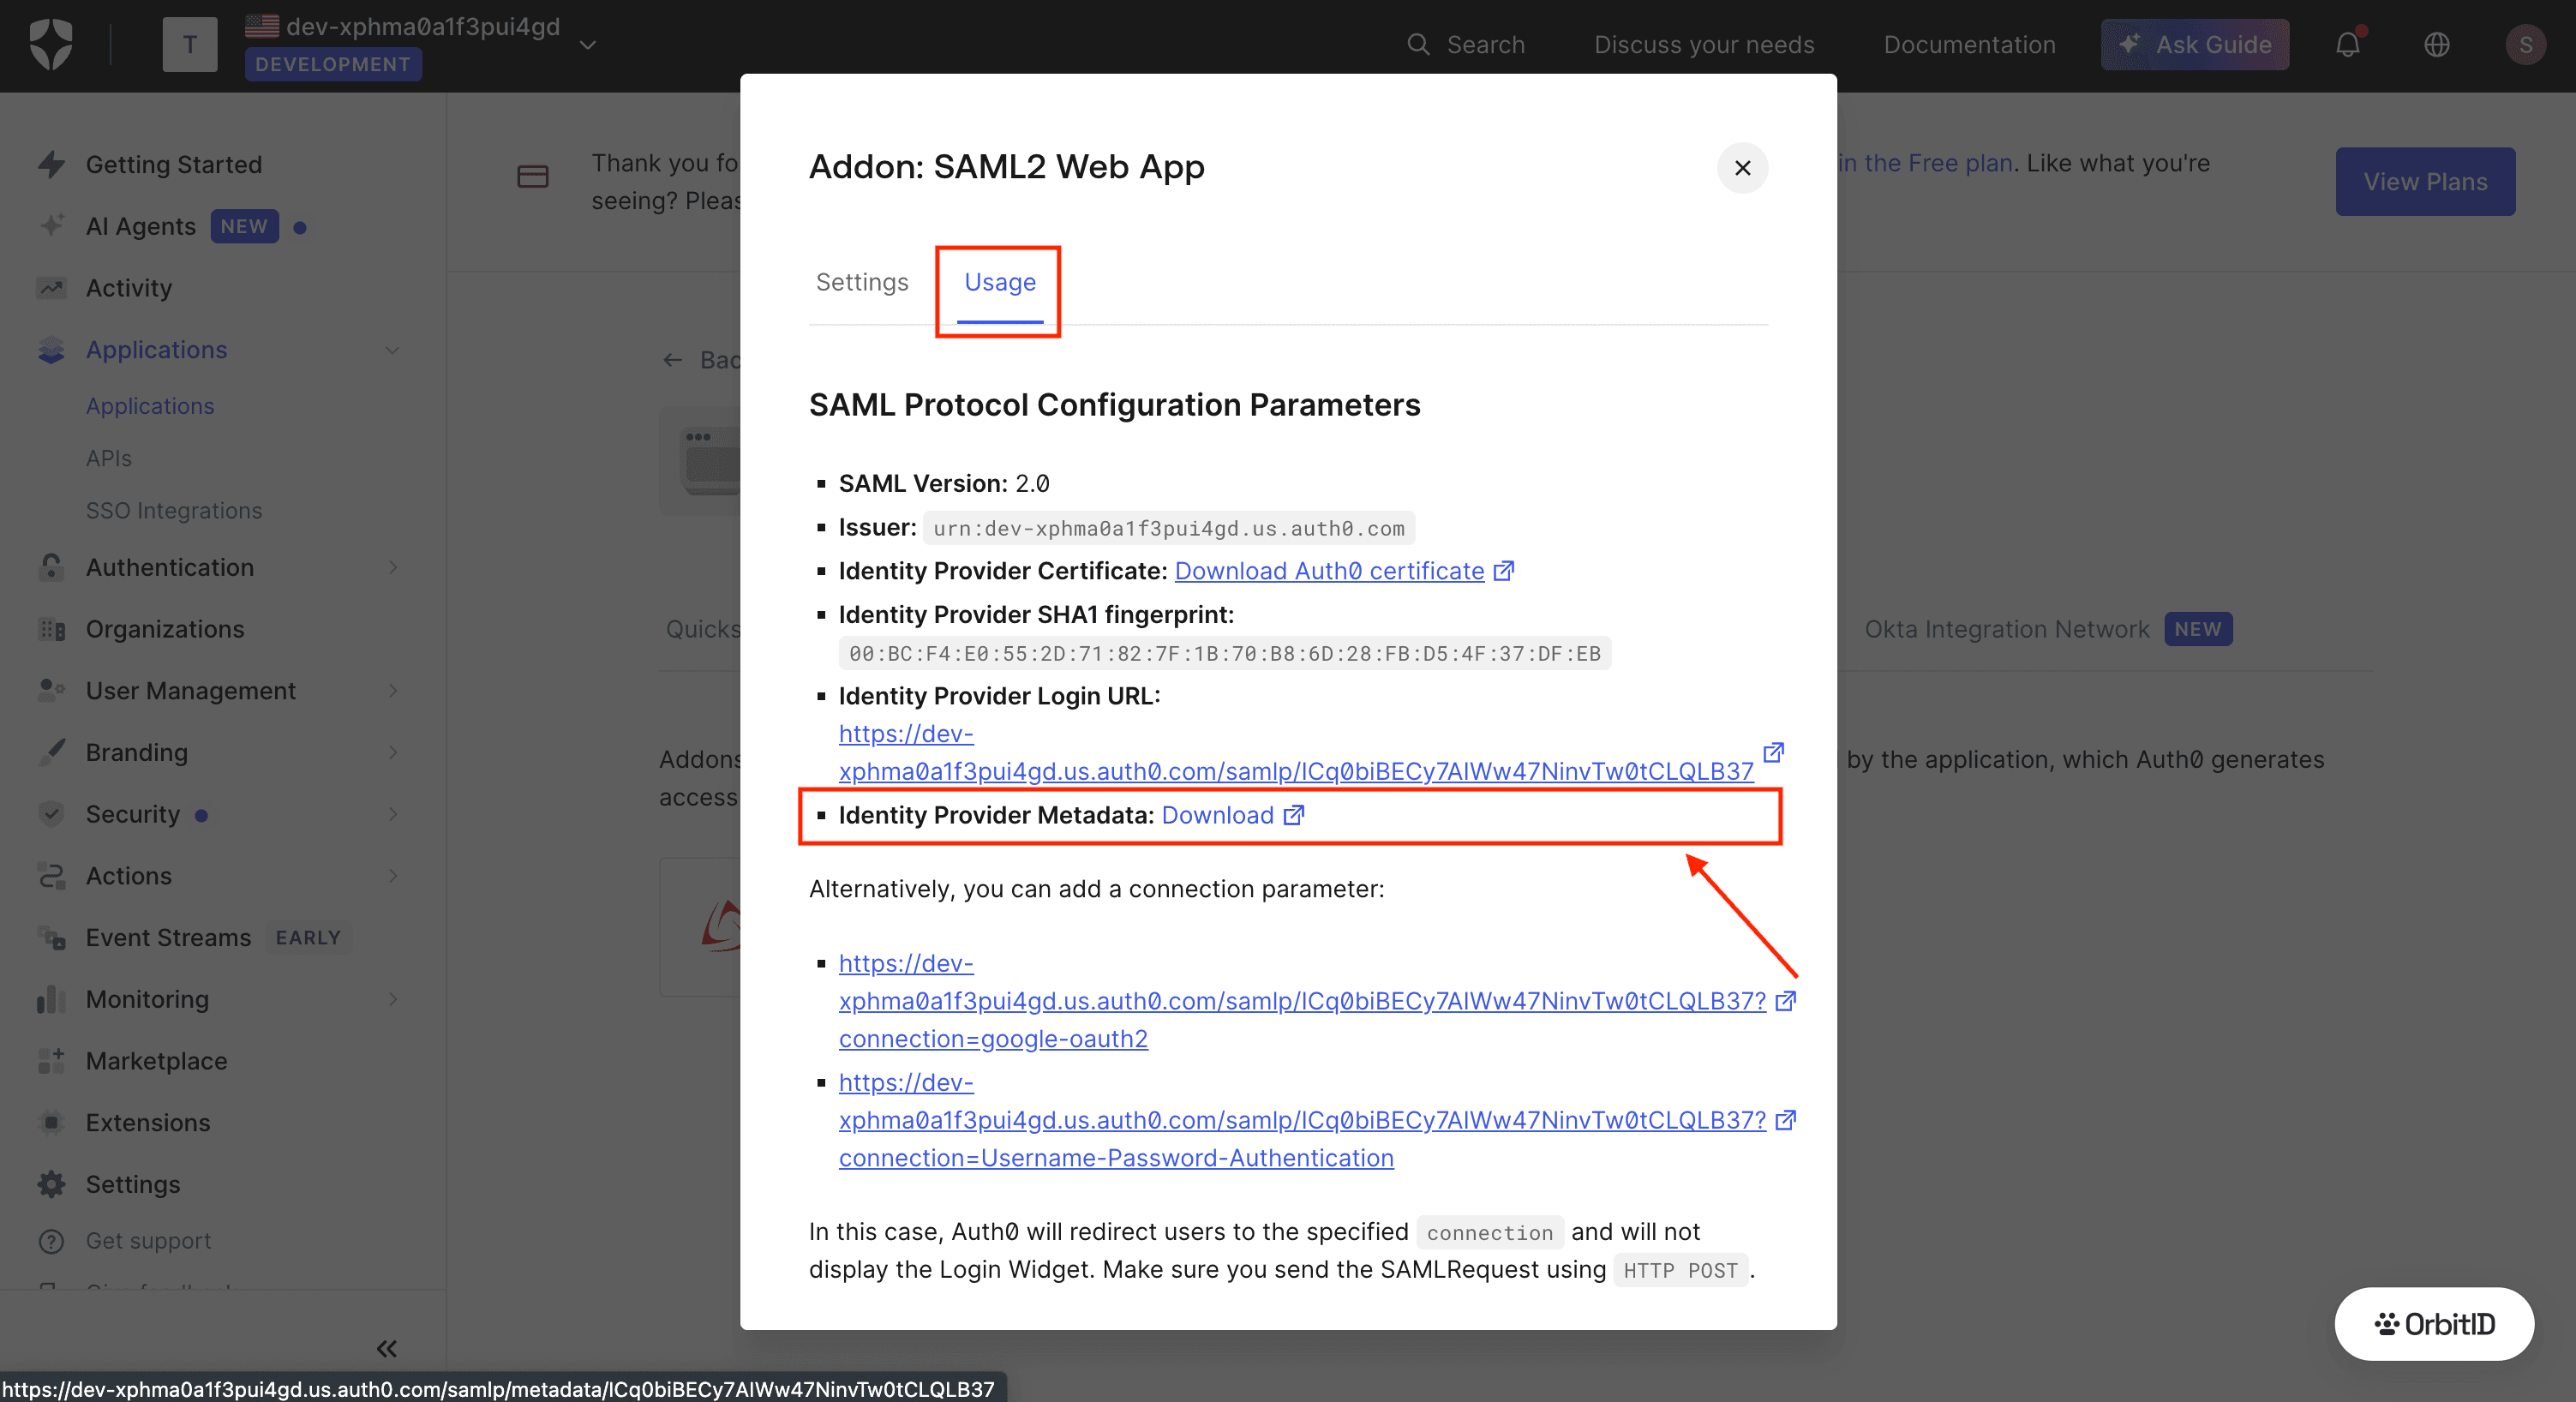Click the Authentication lock icon
This screenshot has width=2576, height=1402.
tap(51, 567)
